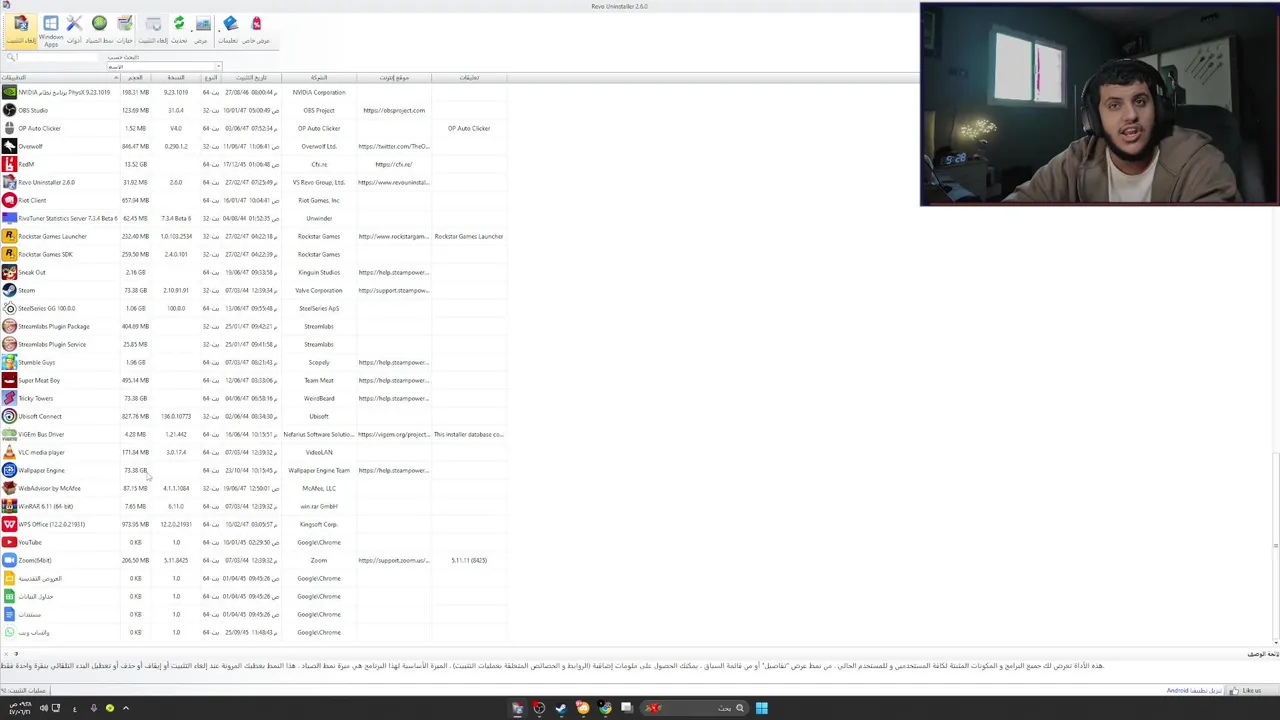Sort by the comments (تعليقات) column header
The width and height of the screenshot is (1280, 720).
[469, 77]
